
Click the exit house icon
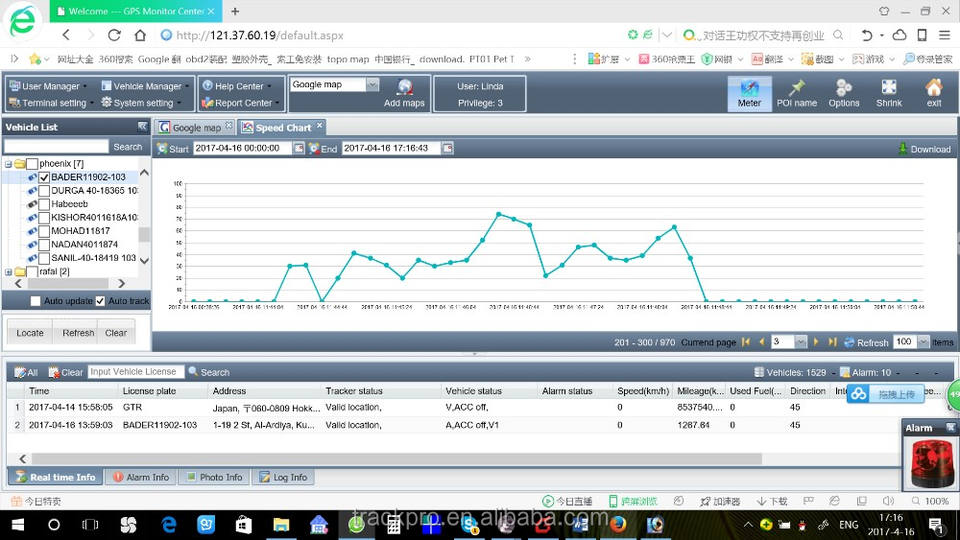point(933,88)
